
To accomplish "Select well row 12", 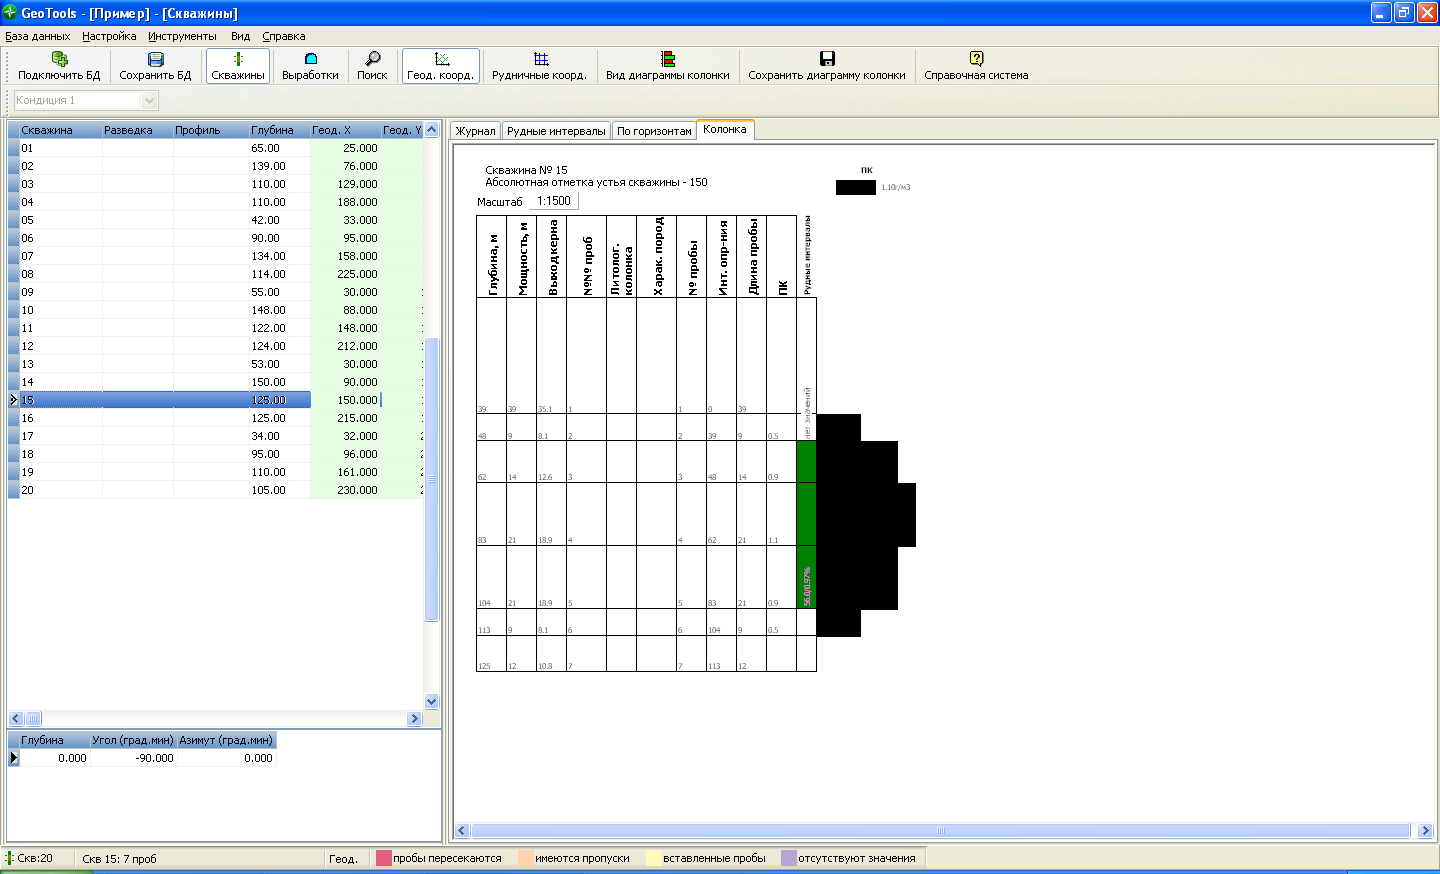I will tap(215, 346).
